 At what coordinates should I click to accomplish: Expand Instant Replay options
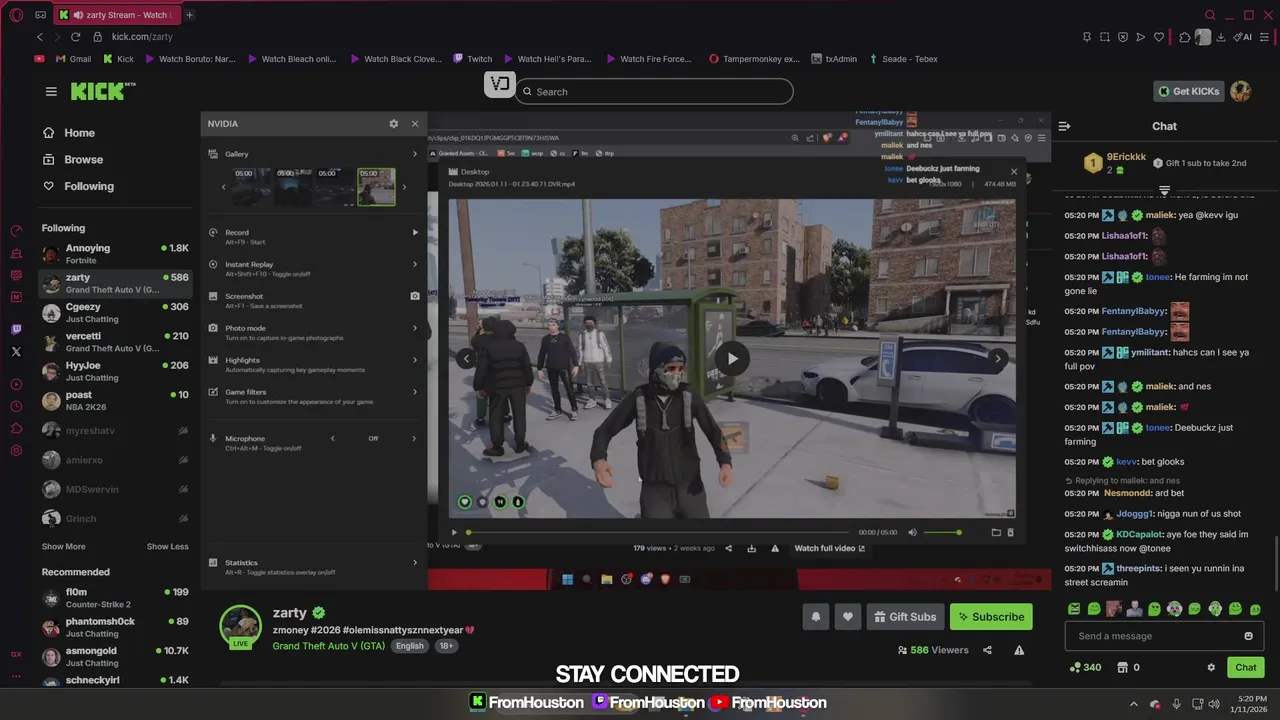[415, 265]
